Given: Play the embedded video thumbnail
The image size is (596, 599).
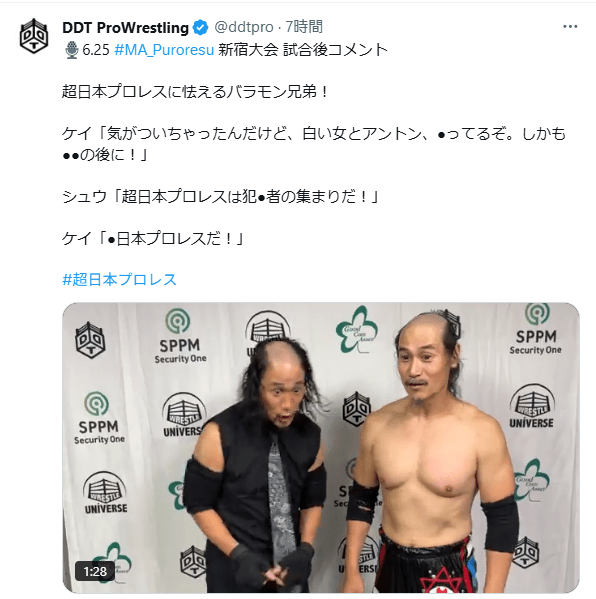Looking at the screenshot, I should 321,448.
